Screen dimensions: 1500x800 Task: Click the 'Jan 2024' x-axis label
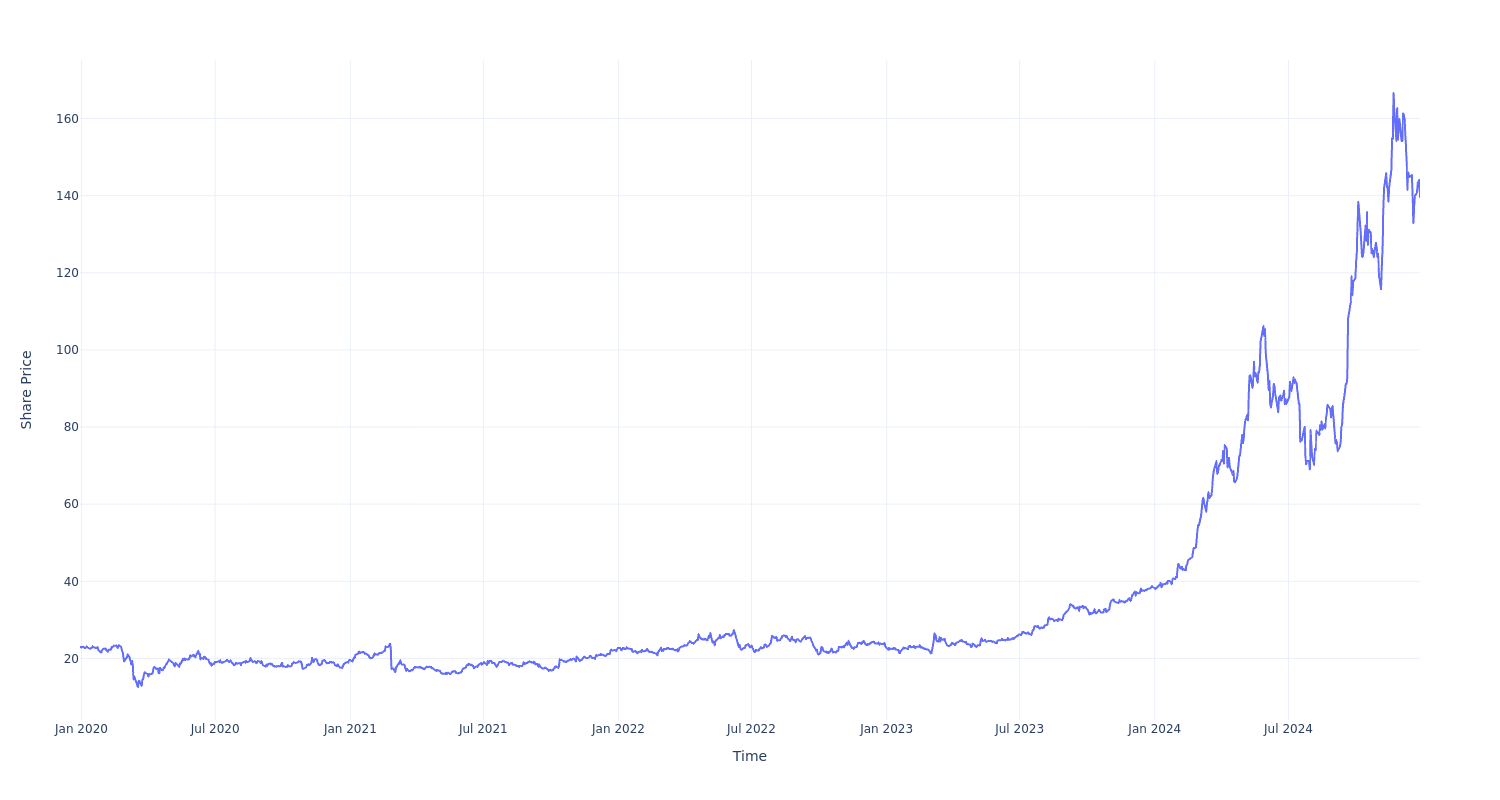pyautogui.click(x=1154, y=729)
